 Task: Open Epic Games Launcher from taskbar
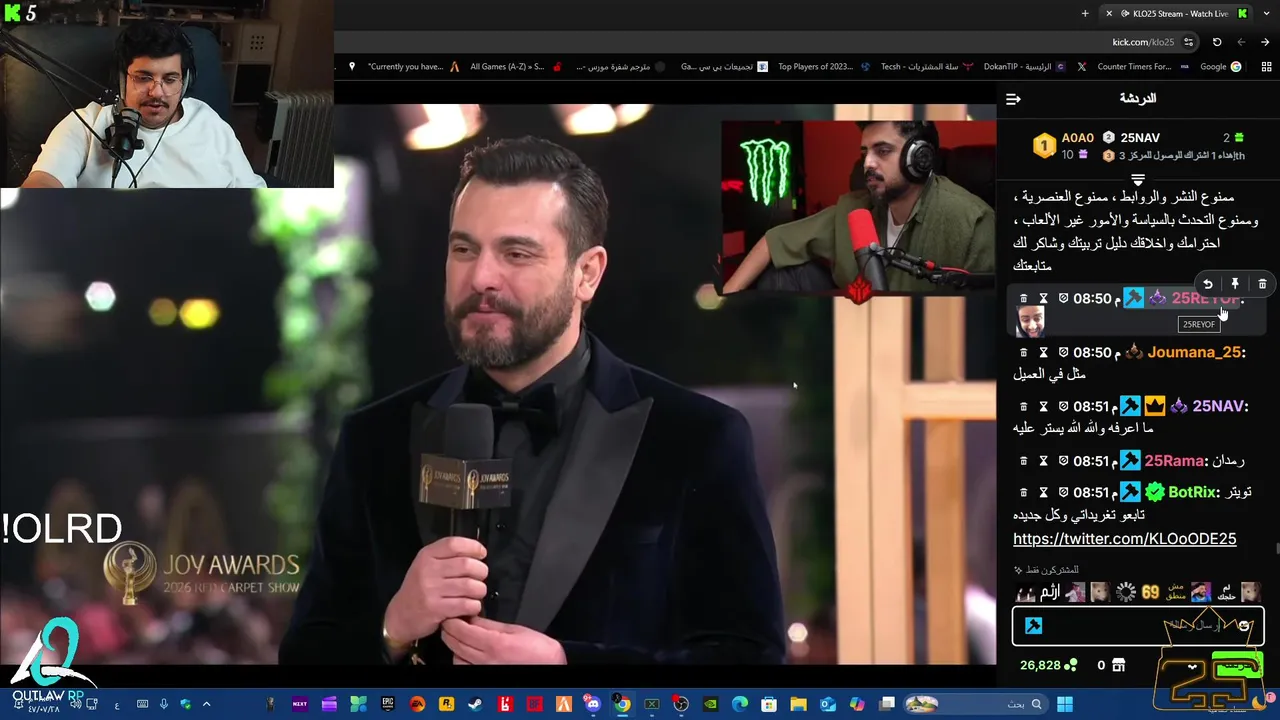point(388,704)
